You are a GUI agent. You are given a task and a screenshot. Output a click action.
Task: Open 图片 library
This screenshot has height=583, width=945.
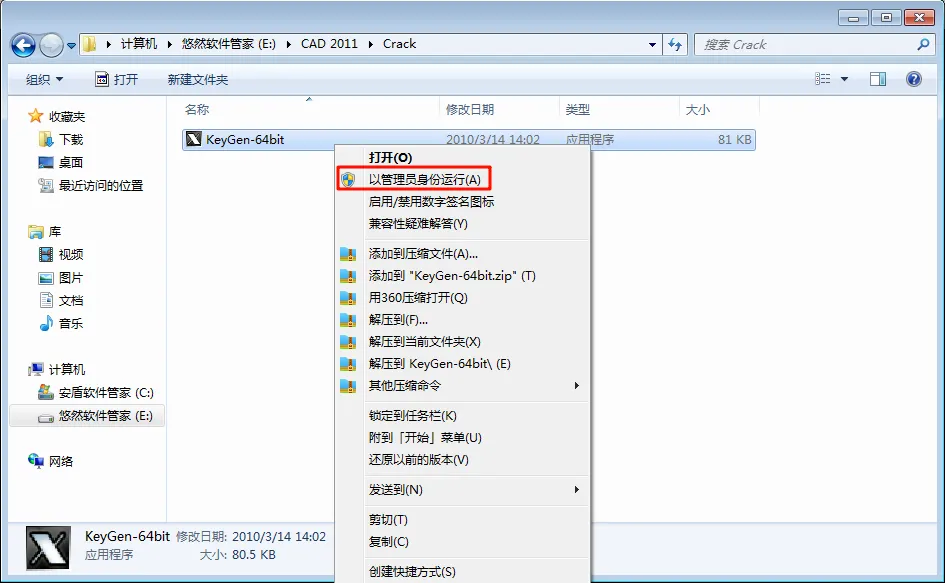point(71,277)
